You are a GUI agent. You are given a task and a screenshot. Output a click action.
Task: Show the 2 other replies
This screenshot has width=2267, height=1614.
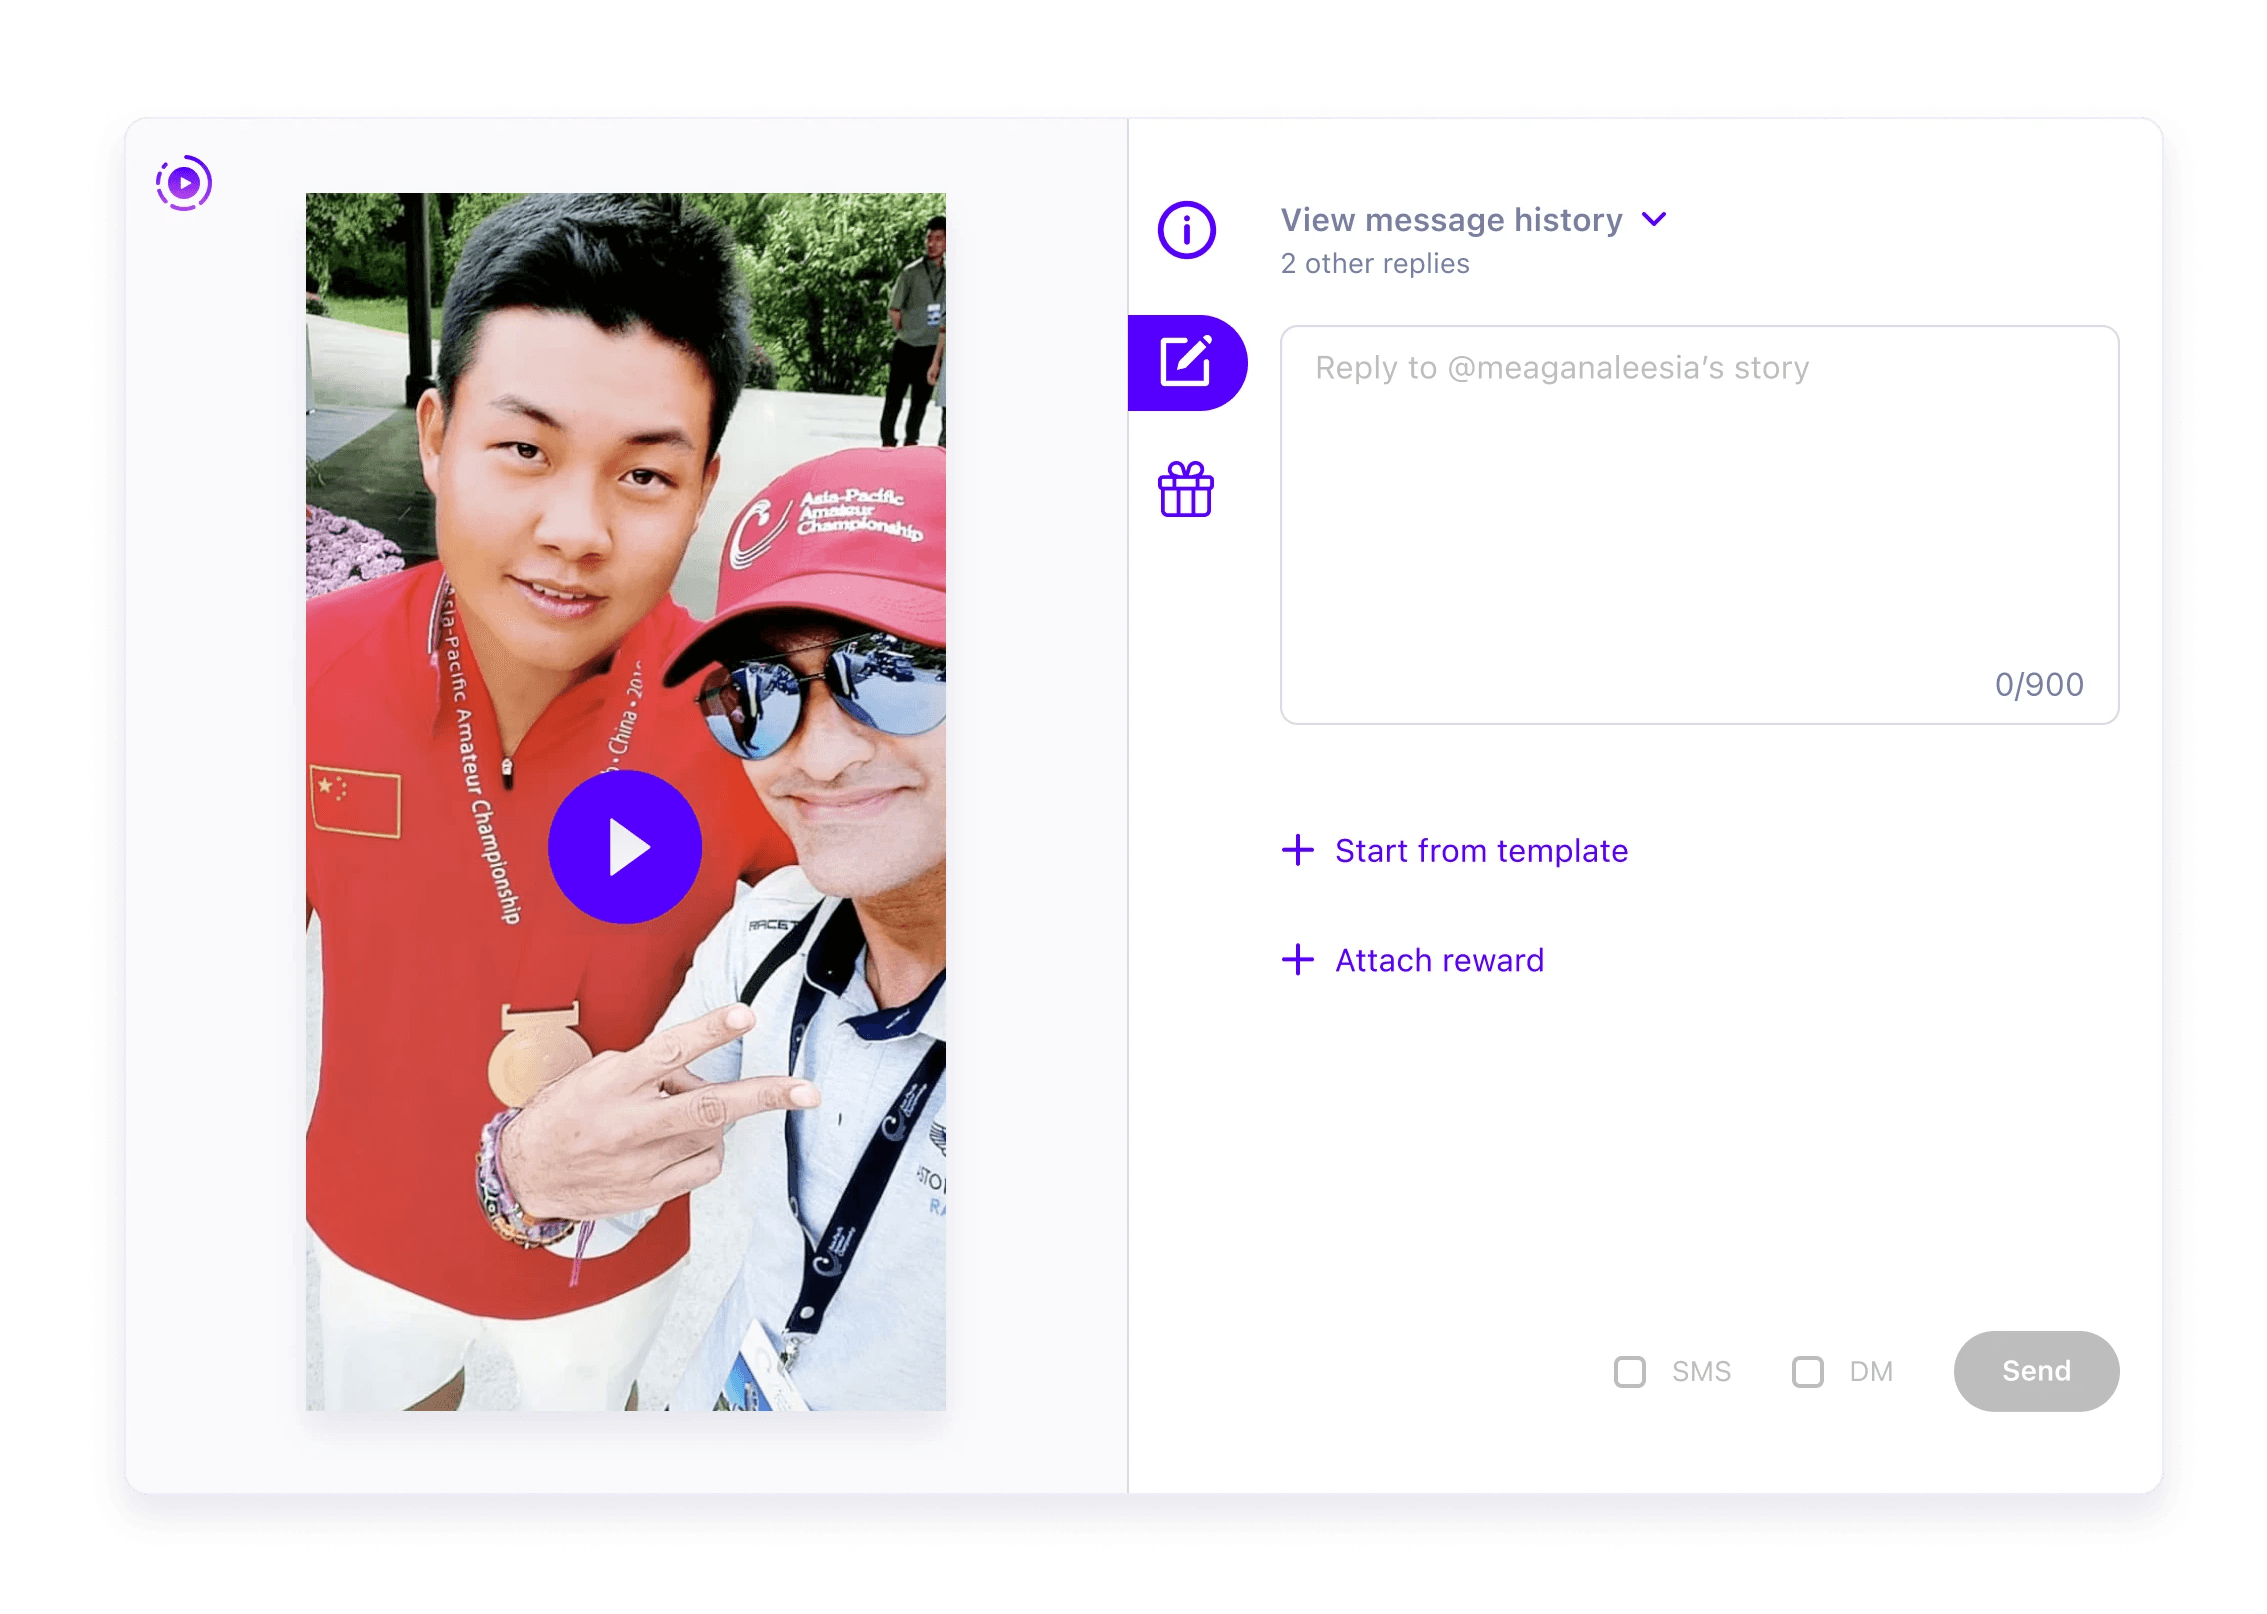click(x=1375, y=263)
